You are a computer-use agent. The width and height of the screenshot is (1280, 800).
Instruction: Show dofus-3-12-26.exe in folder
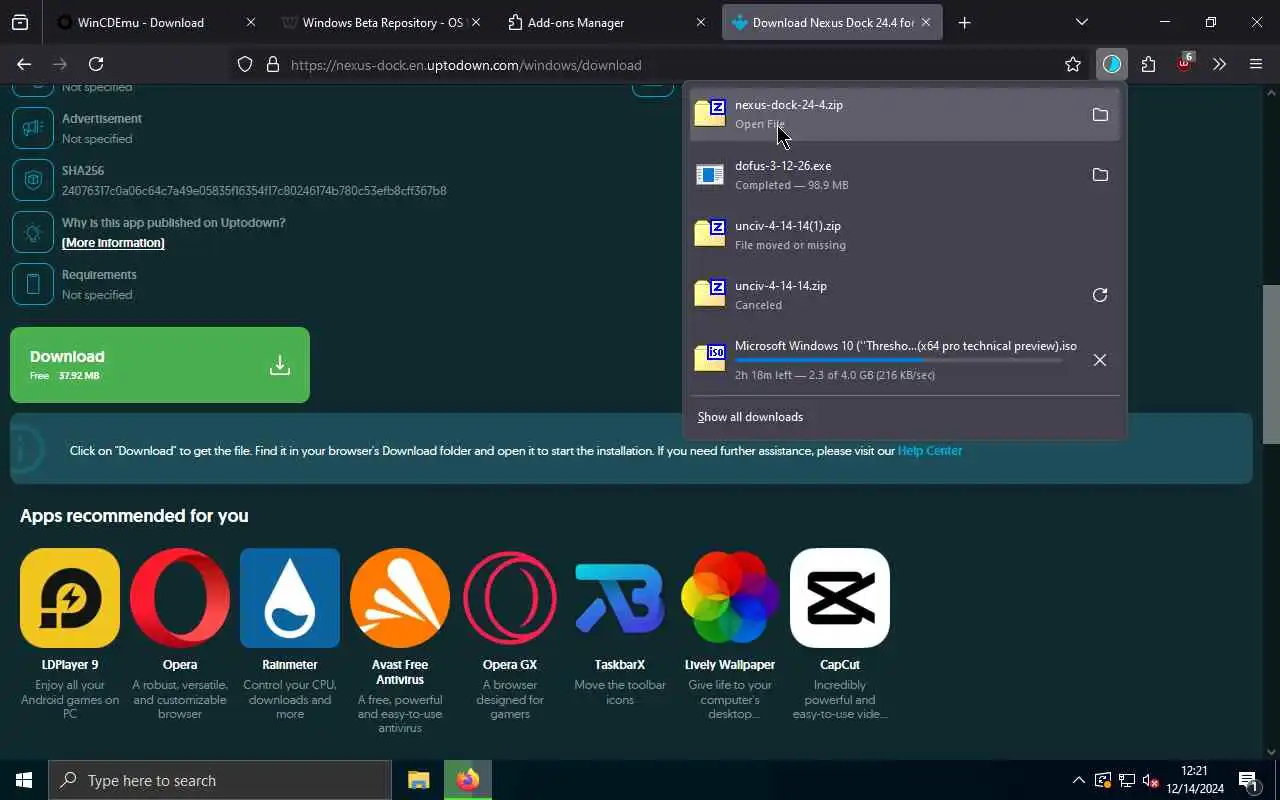[1100, 175]
